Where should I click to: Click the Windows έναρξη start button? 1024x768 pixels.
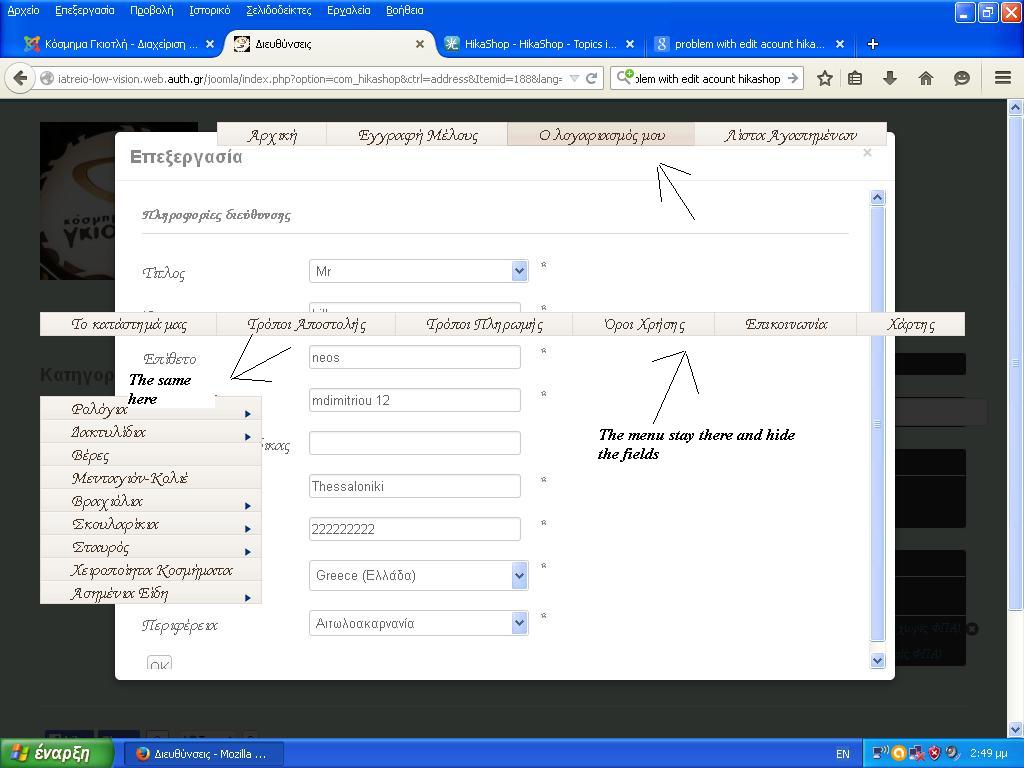tap(50, 754)
